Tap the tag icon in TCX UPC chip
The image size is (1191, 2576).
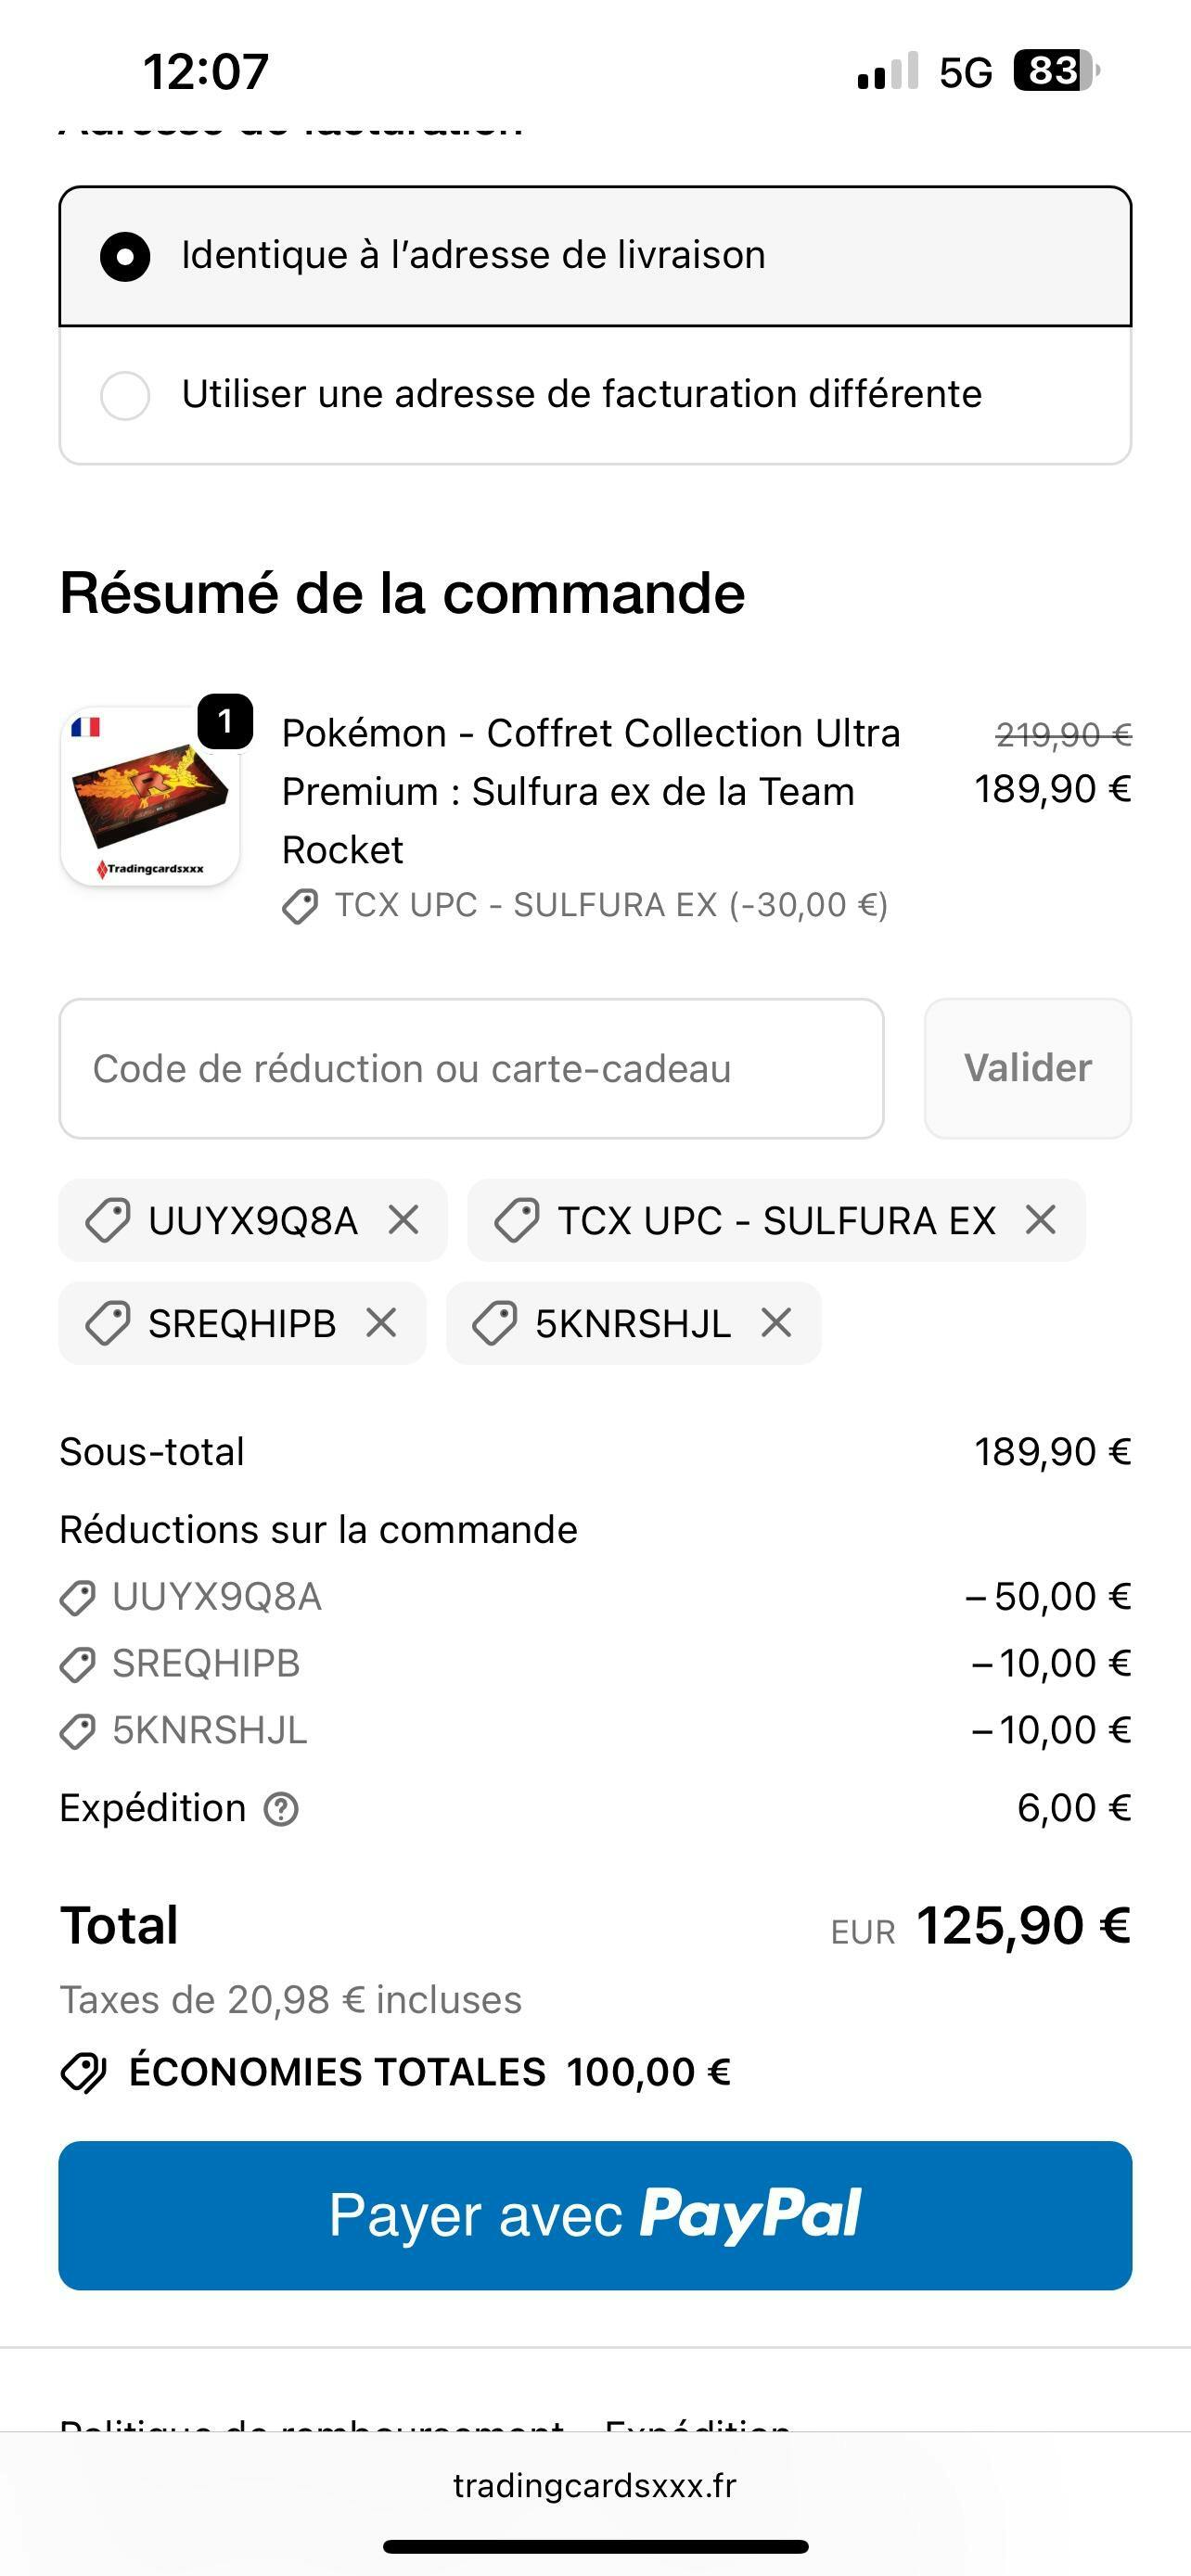click(x=517, y=1220)
